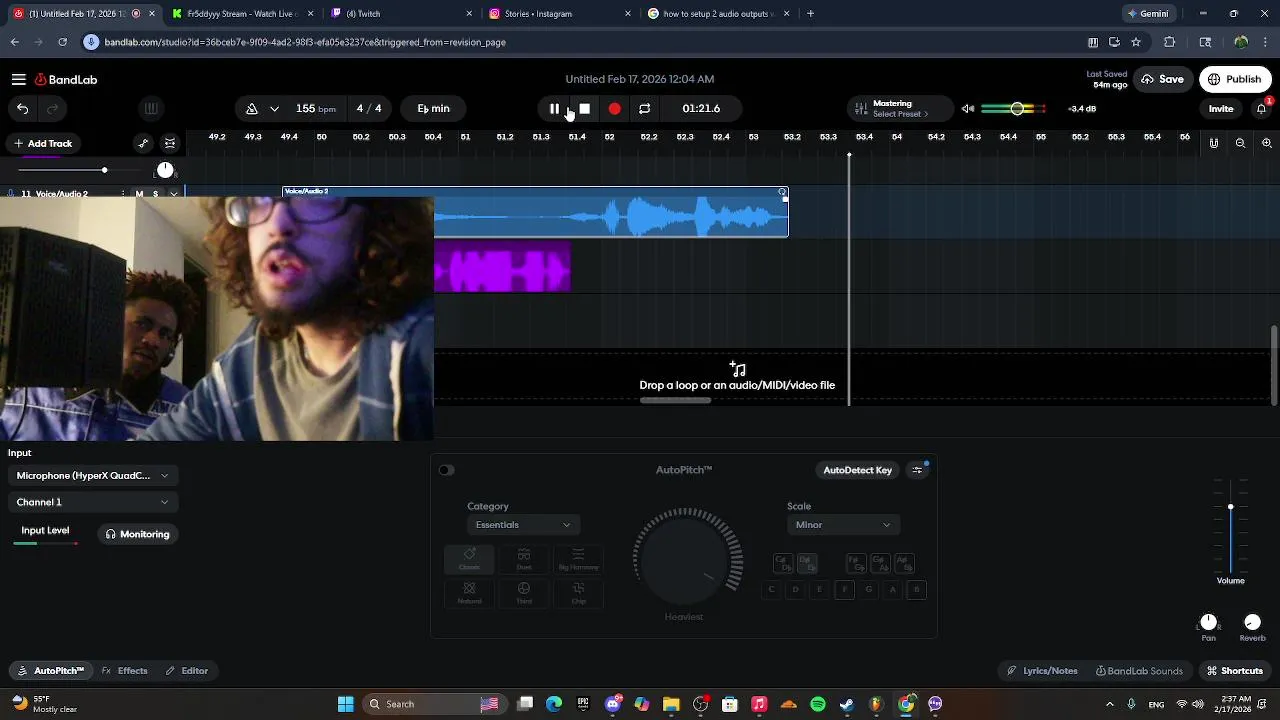Undo the last action
The image size is (1280, 720).
point(22,109)
